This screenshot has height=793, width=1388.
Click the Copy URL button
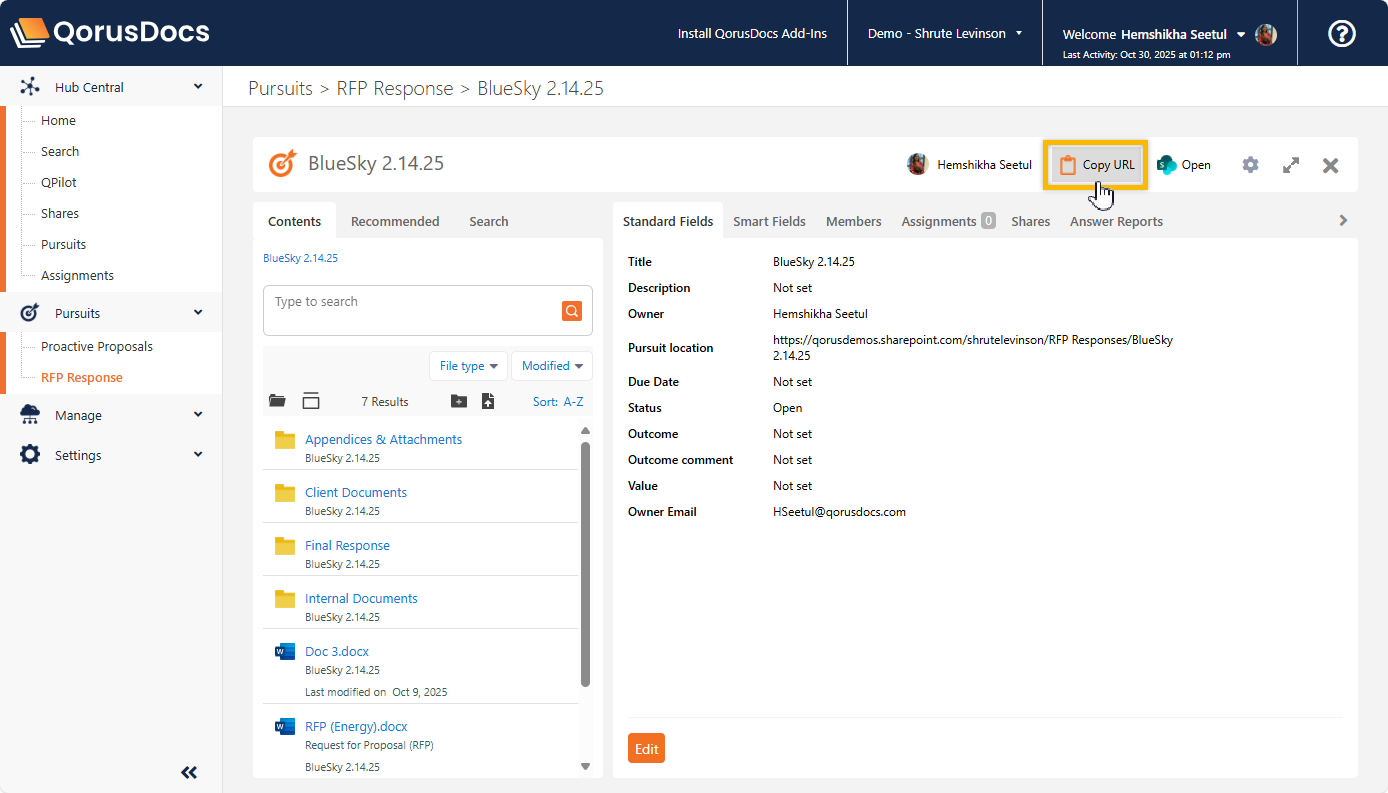(x=1096, y=165)
